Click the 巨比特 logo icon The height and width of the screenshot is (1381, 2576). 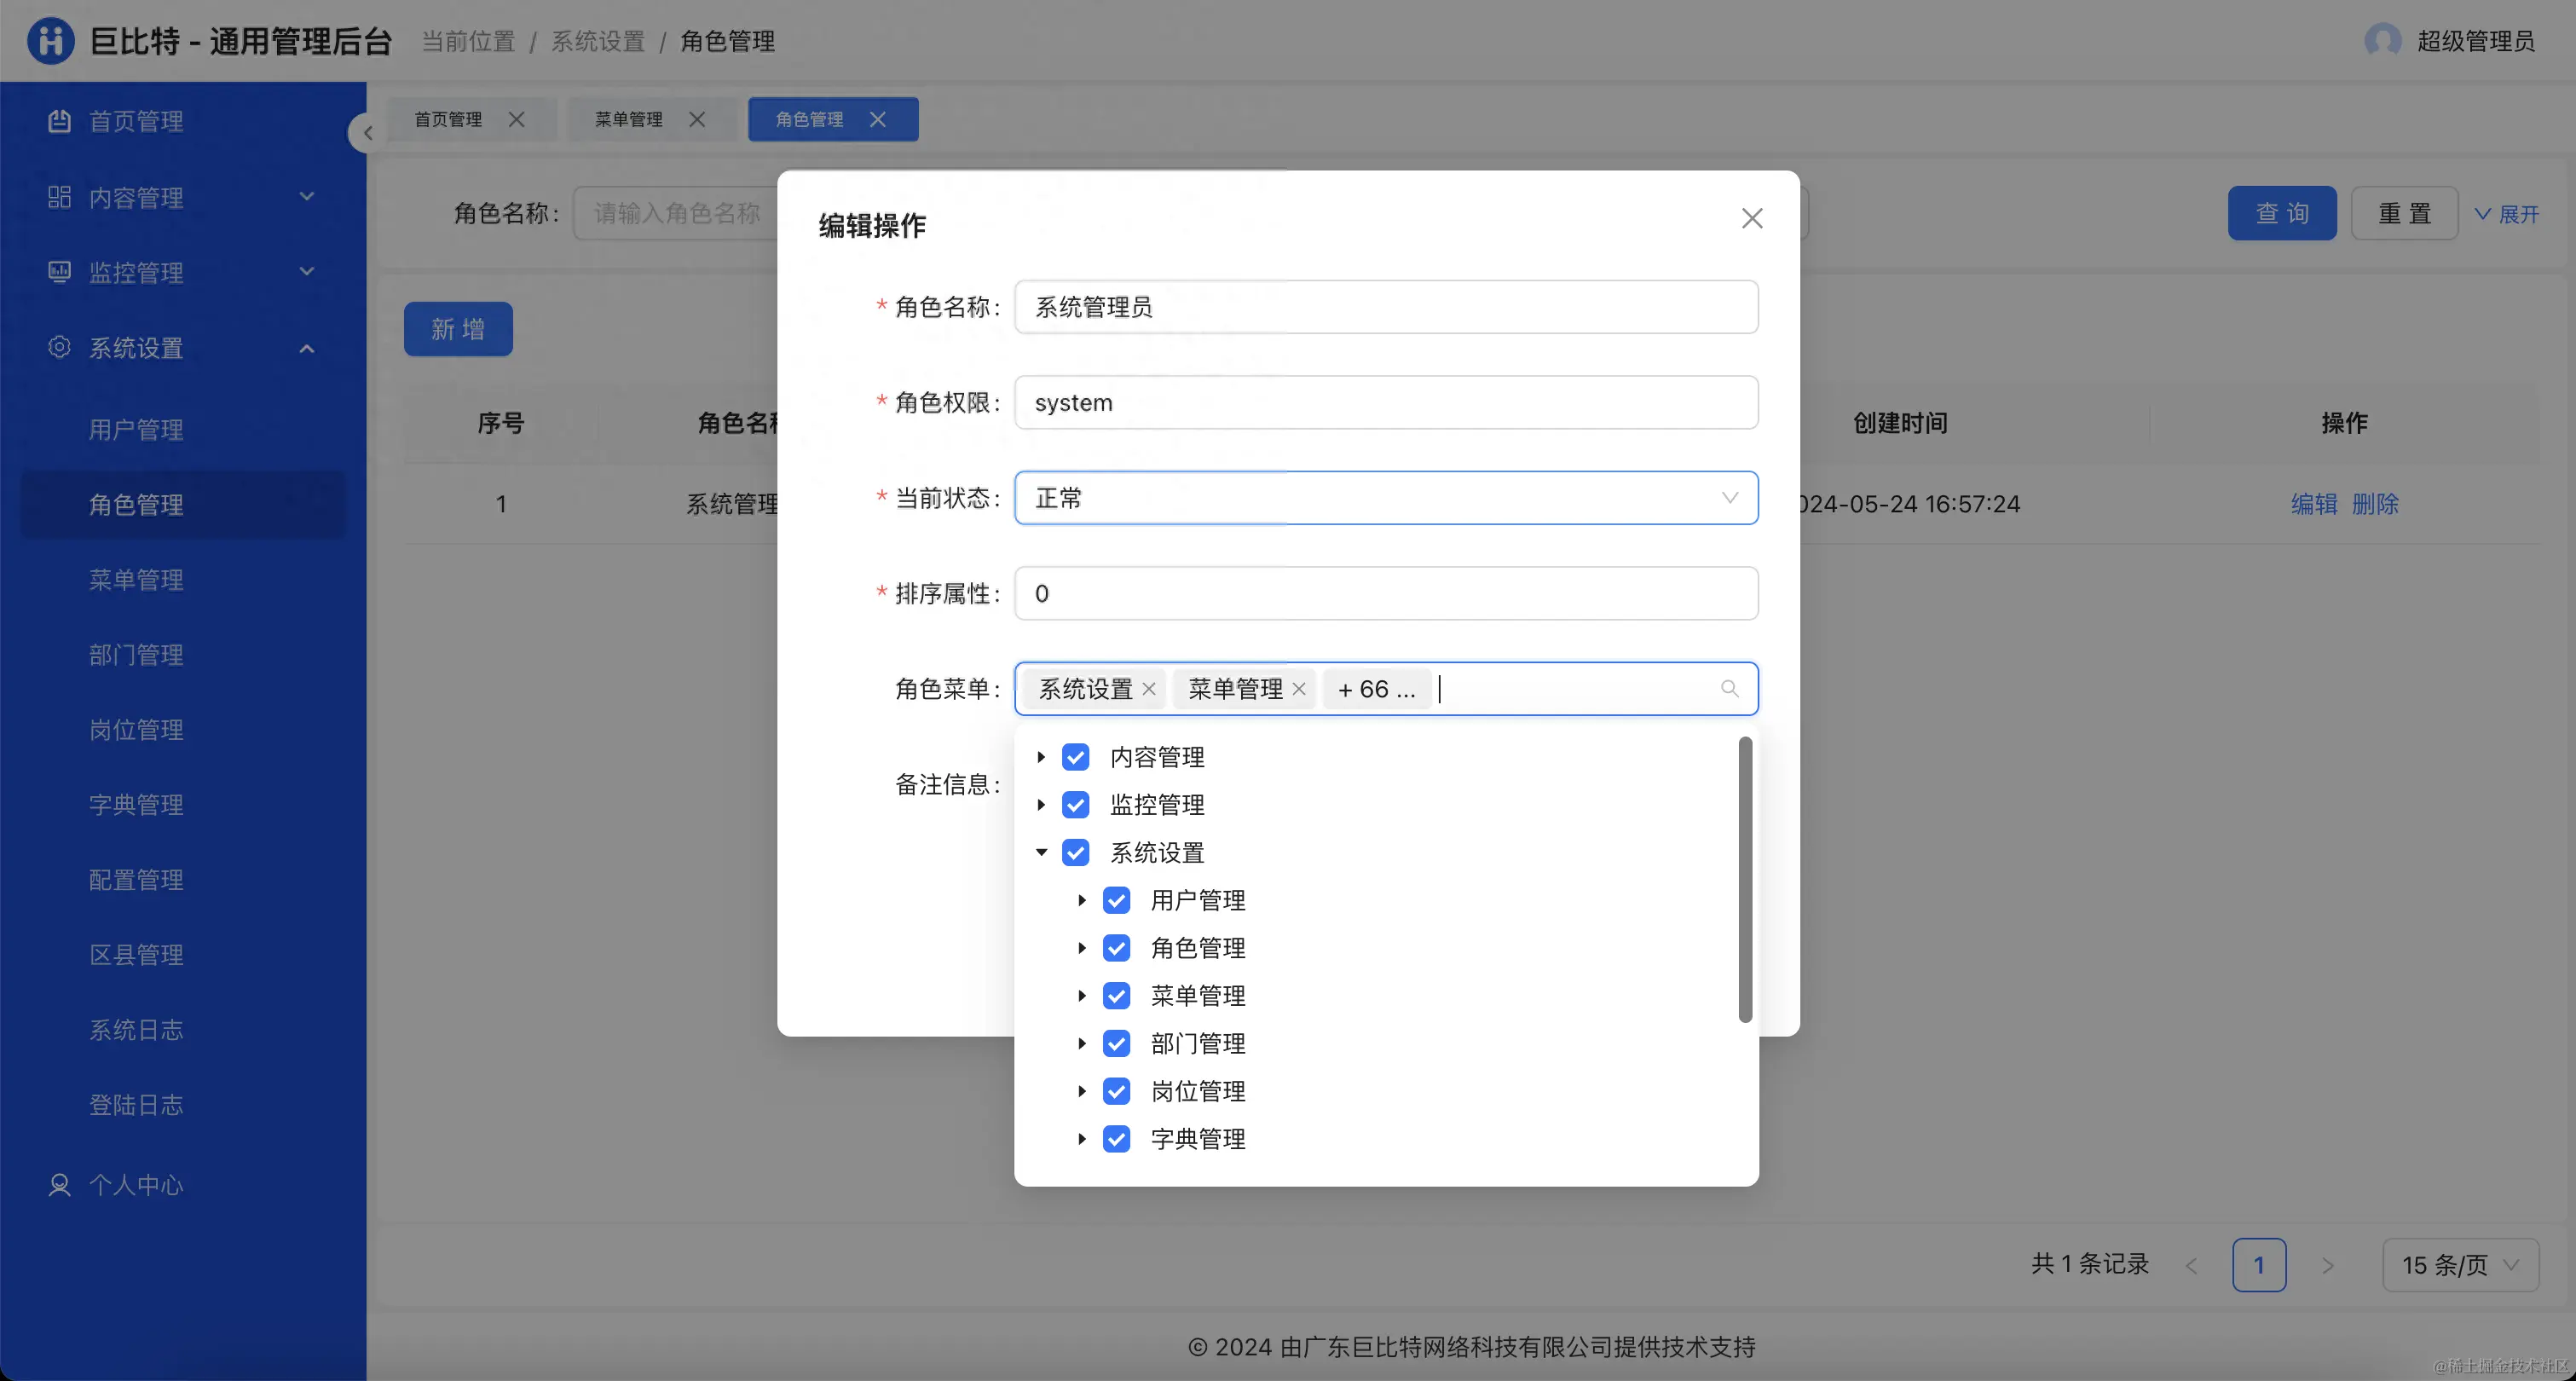tap(50, 41)
